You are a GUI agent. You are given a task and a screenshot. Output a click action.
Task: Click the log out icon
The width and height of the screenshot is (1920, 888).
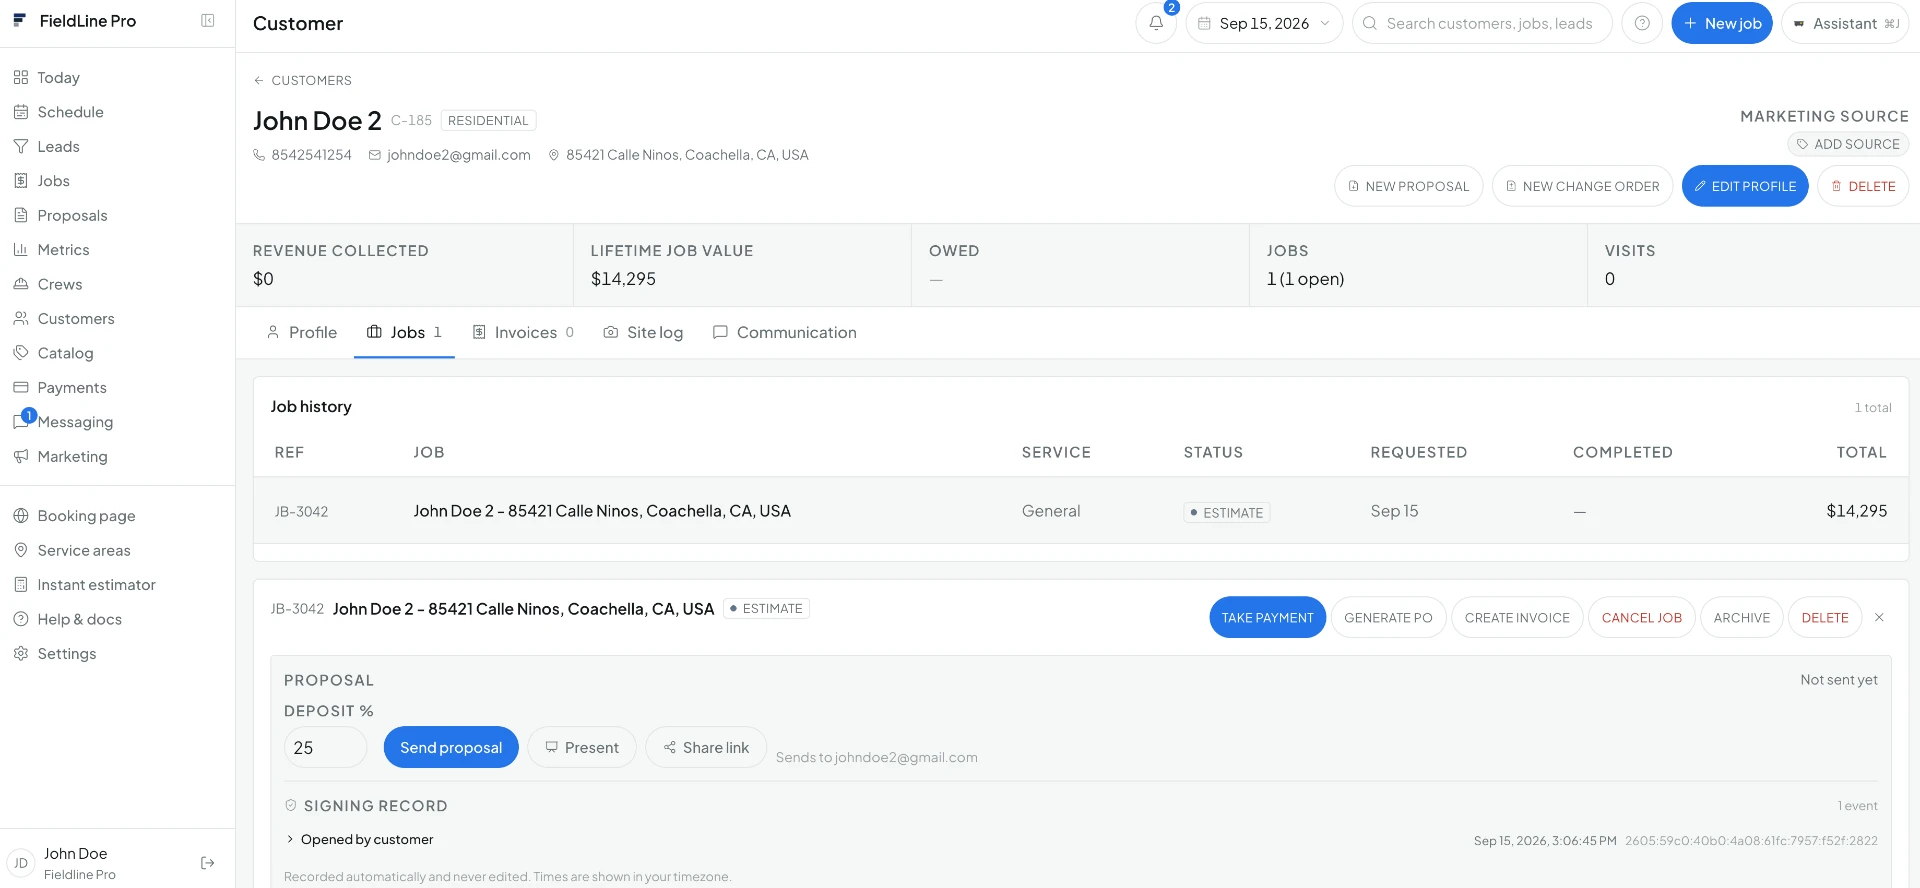click(208, 863)
